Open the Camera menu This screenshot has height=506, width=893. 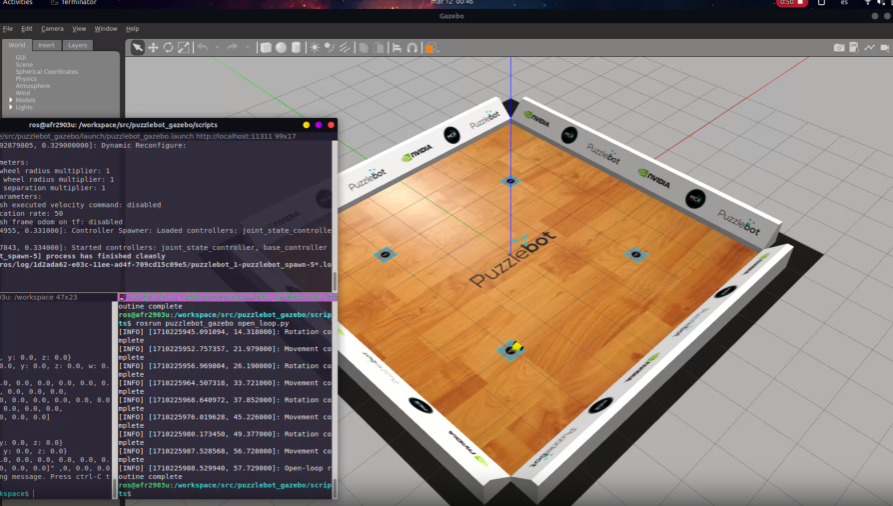[x=52, y=28]
